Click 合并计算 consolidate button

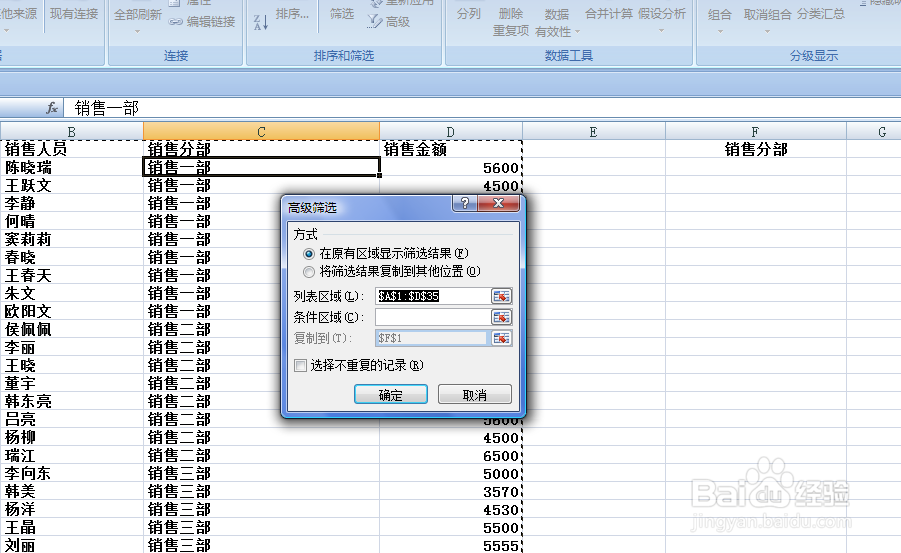pyautogui.click(x=609, y=14)
